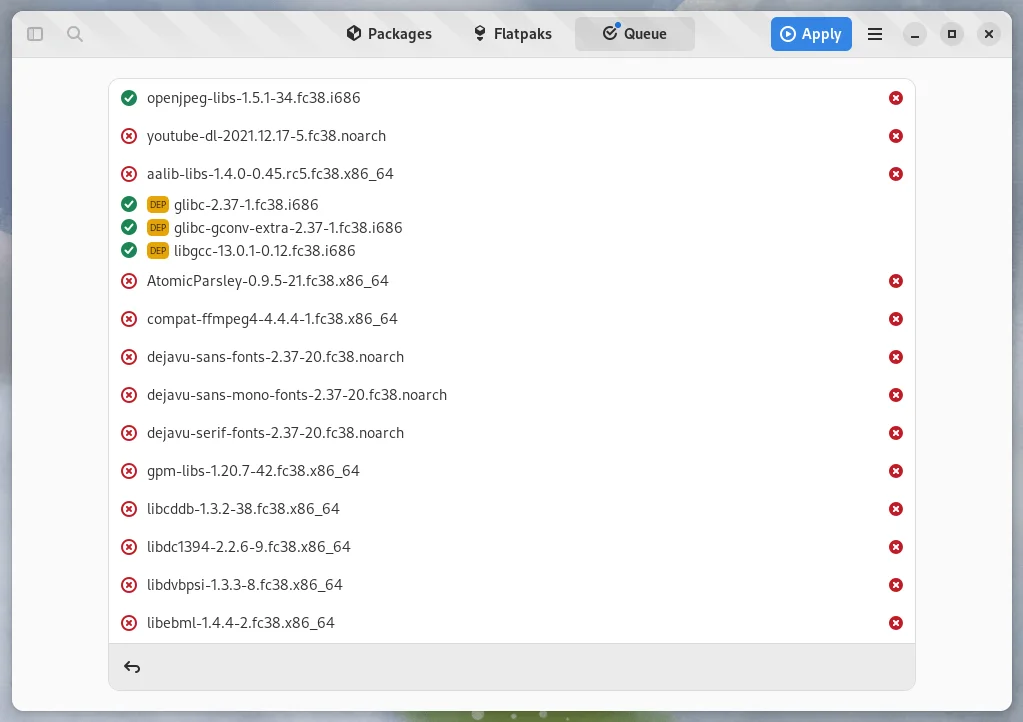Click red uninstall icon beside compat-ffmpeg4
This screenshot has width=1023, height=722.
129,319
